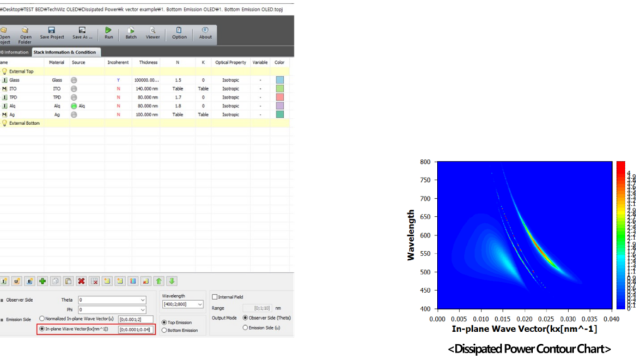Open a folder with Open Folder

tap(25, 36)
